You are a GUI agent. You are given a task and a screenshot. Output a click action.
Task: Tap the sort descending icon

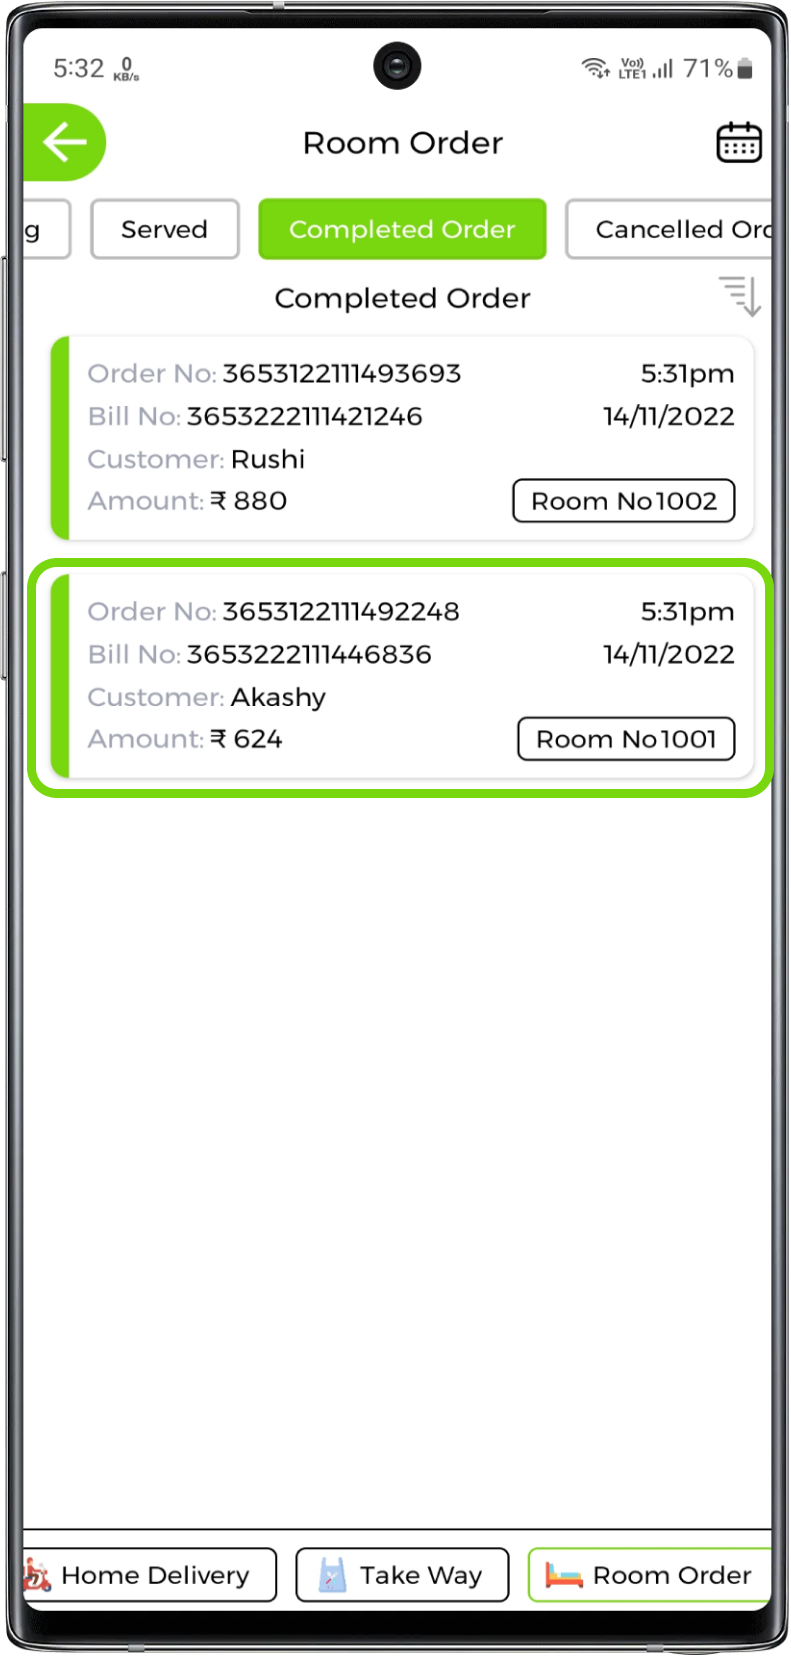(740, 296)
